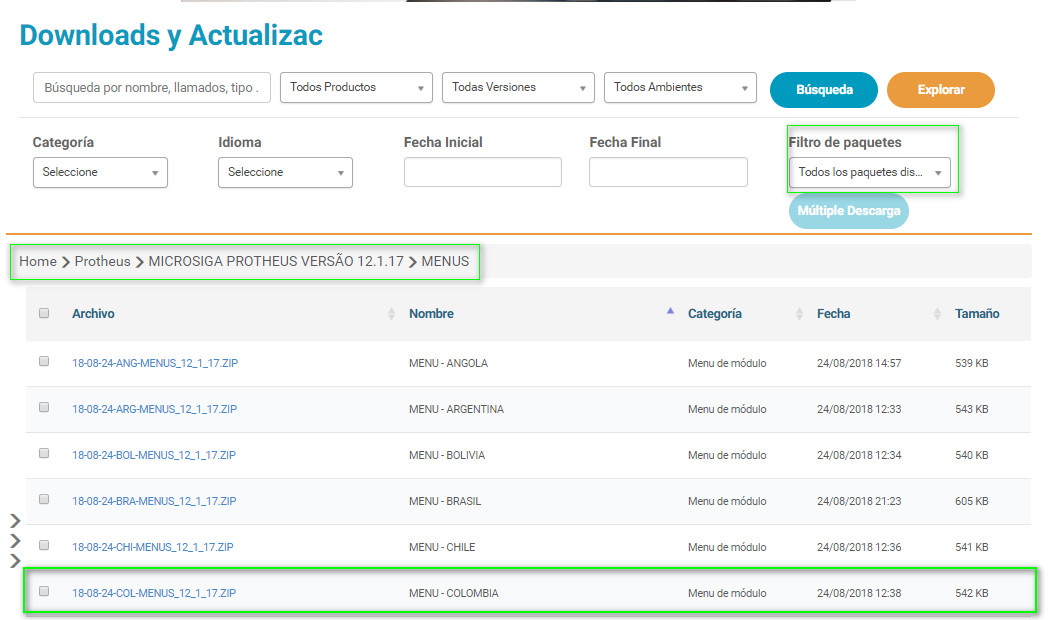Viewport: 1052px width, 620px height.
Task: Check the box for MENU - BRASIL row
Action: (x=44, y=499)
